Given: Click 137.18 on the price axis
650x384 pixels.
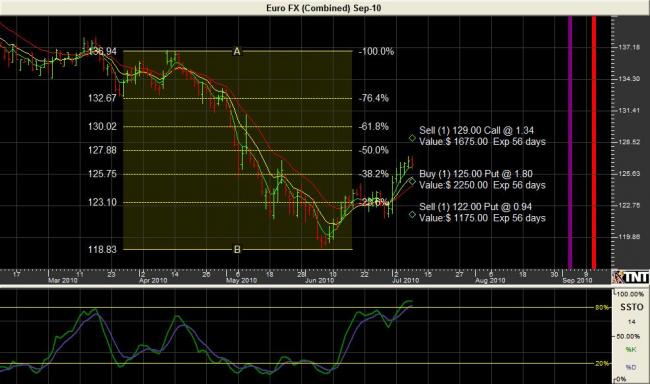Looking at the screenshot, I should click(629, 48).
